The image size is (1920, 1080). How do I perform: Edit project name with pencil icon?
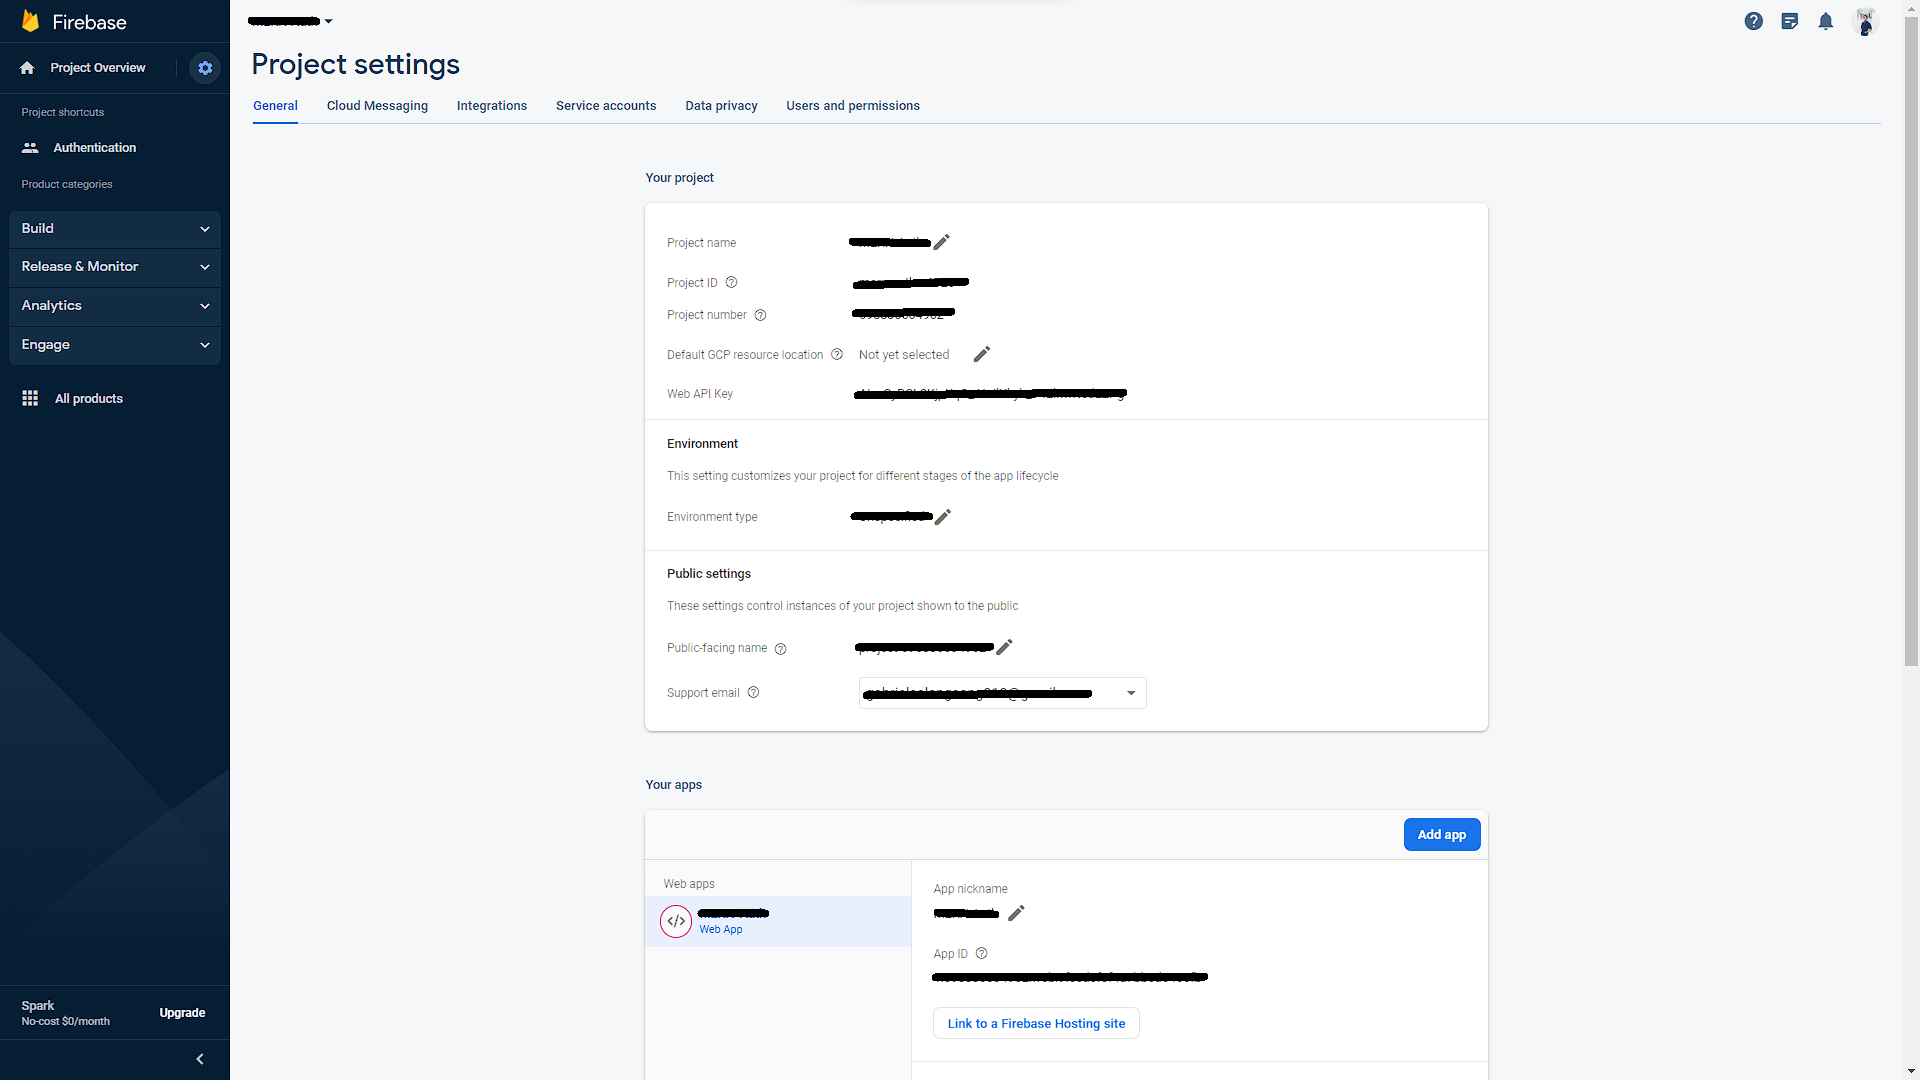pyautogui.click(x=941, y=242)
